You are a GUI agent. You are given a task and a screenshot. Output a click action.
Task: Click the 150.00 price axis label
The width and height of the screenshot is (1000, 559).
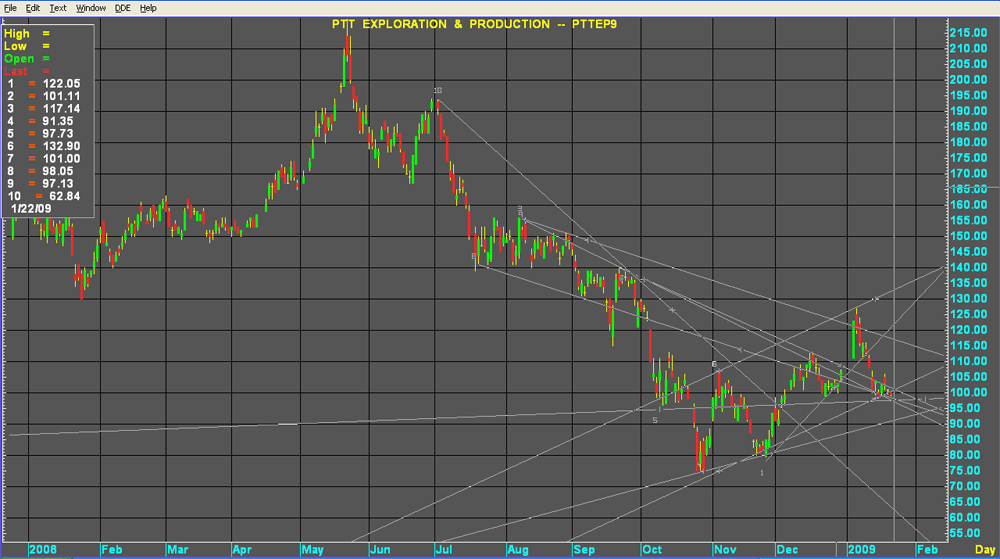tap(968, 236)
